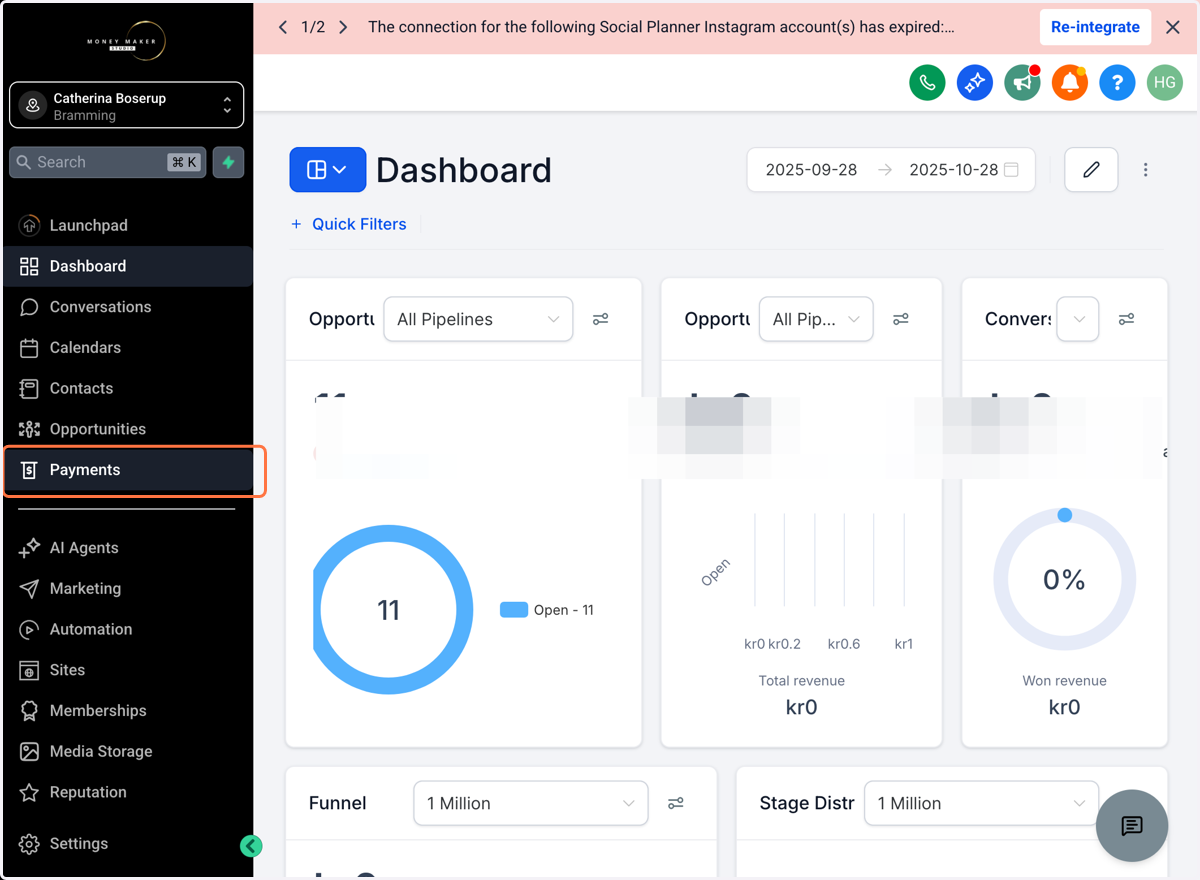Click the pencil edit dashboard button
The height and width of the screenshot is (880, 1200).
[1091, 170]
